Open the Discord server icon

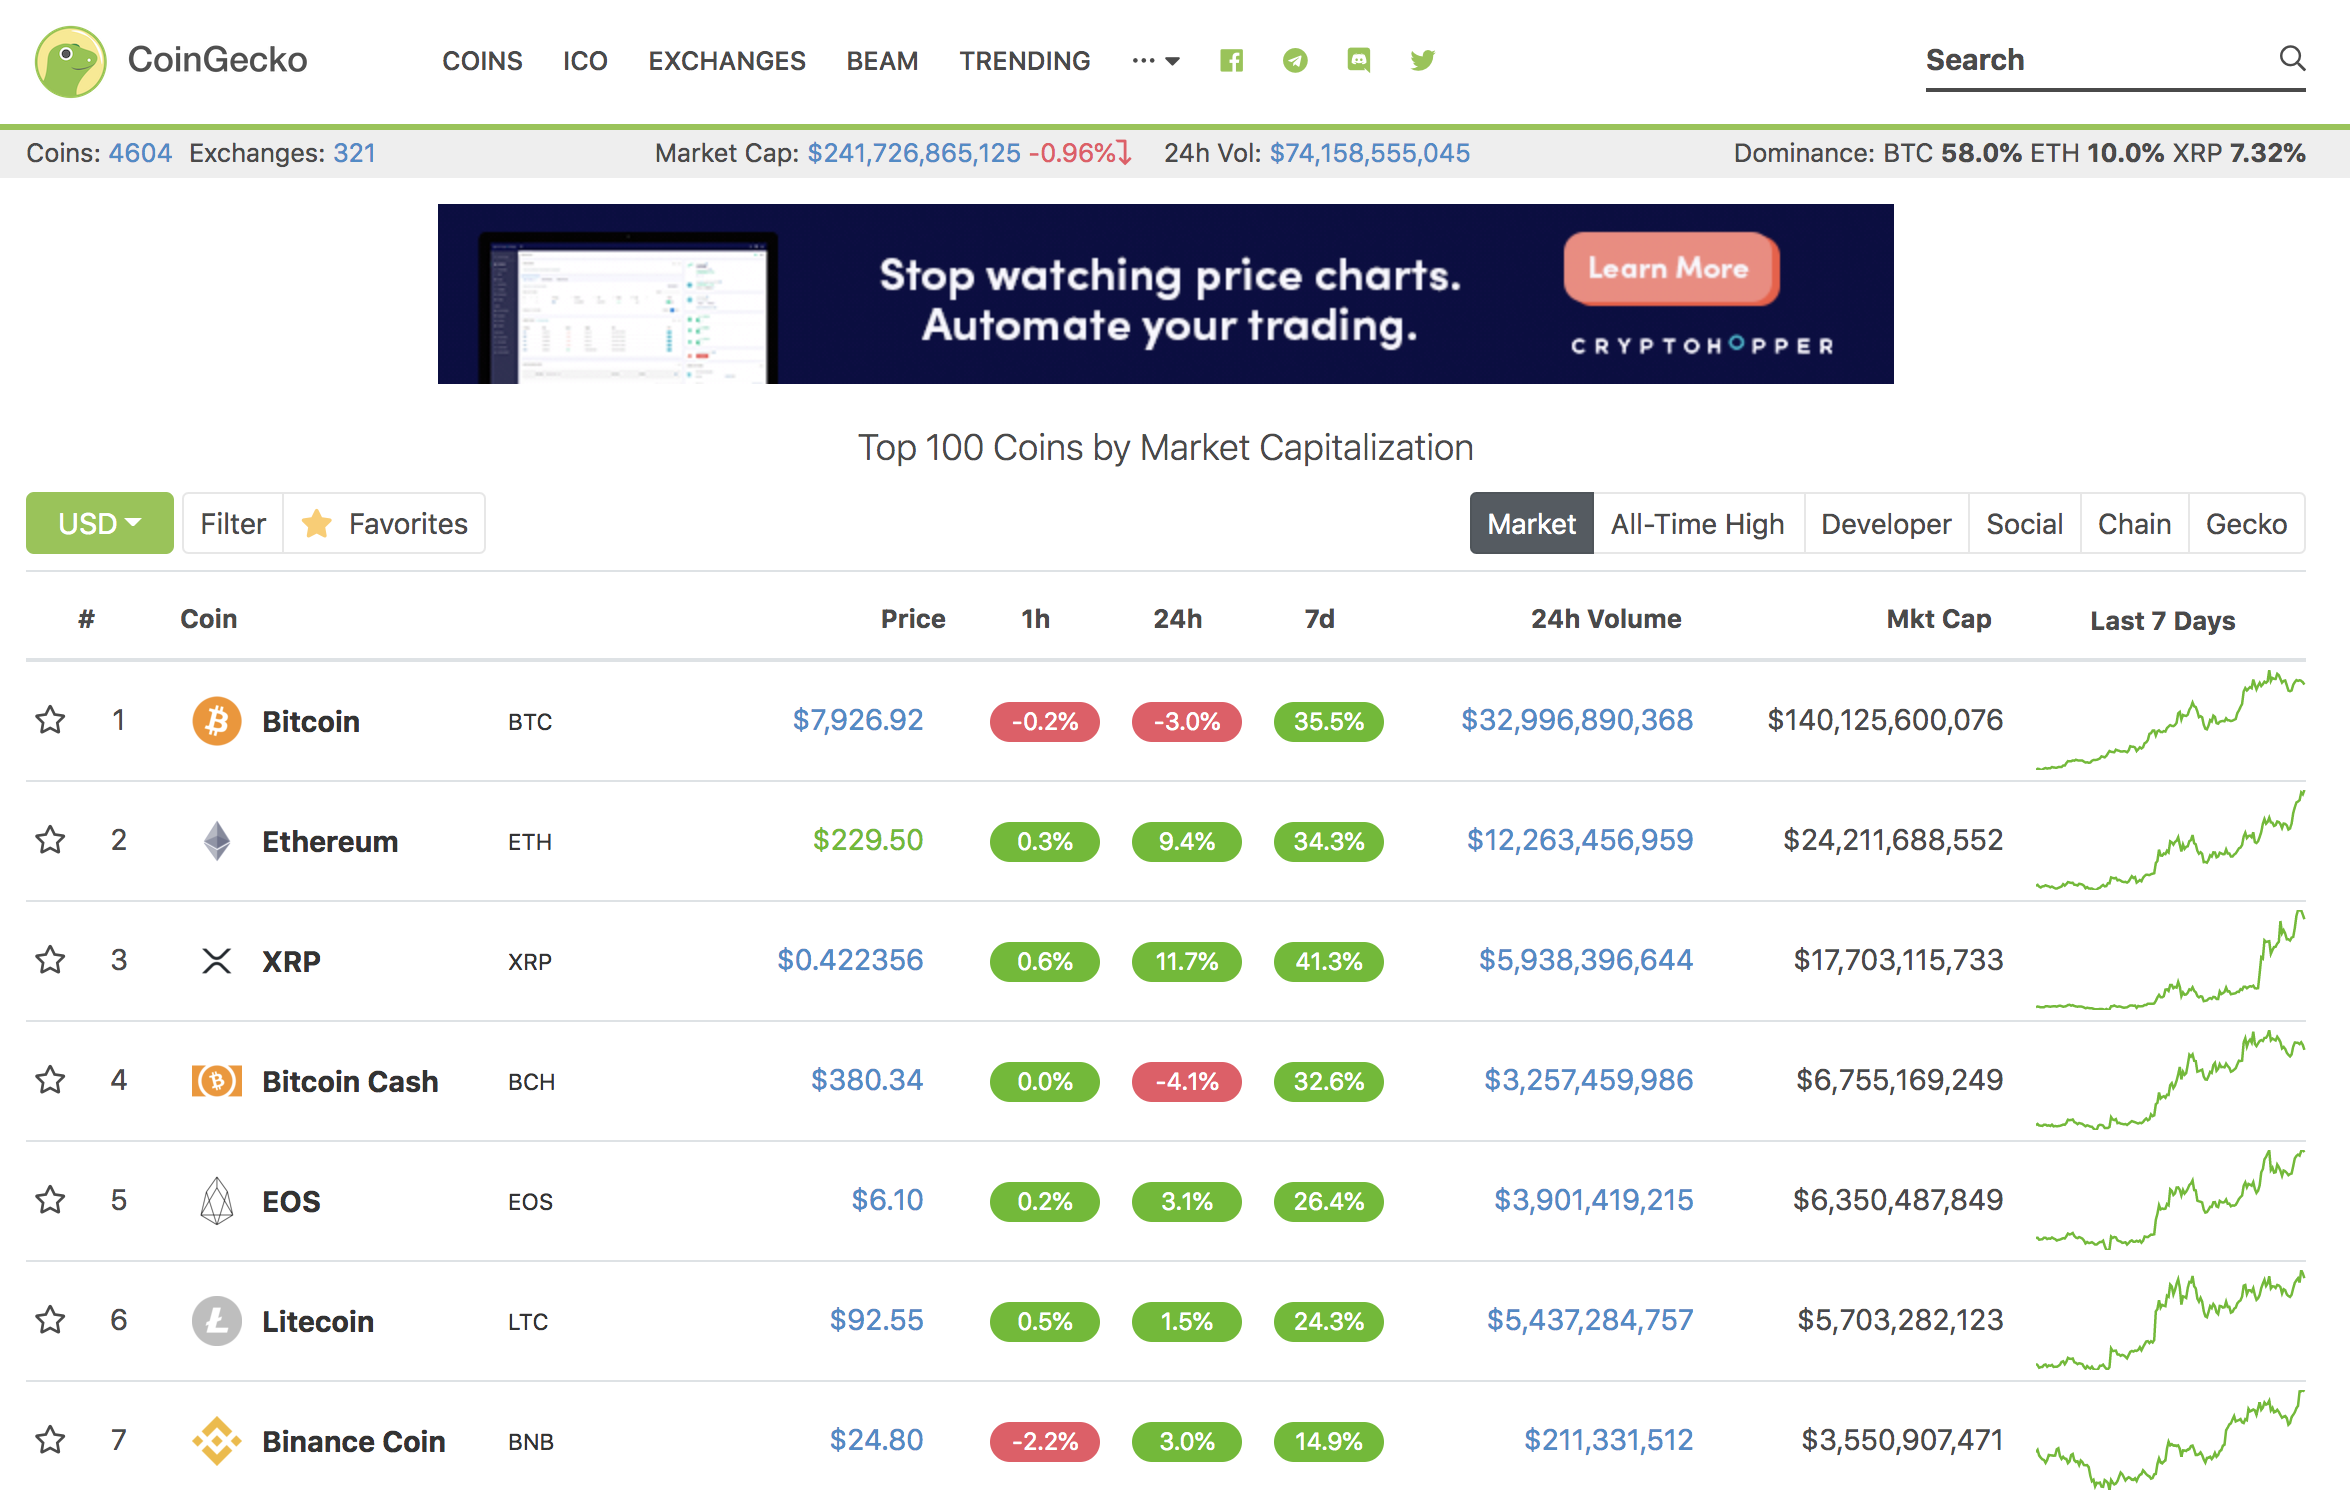point(1358,61)
